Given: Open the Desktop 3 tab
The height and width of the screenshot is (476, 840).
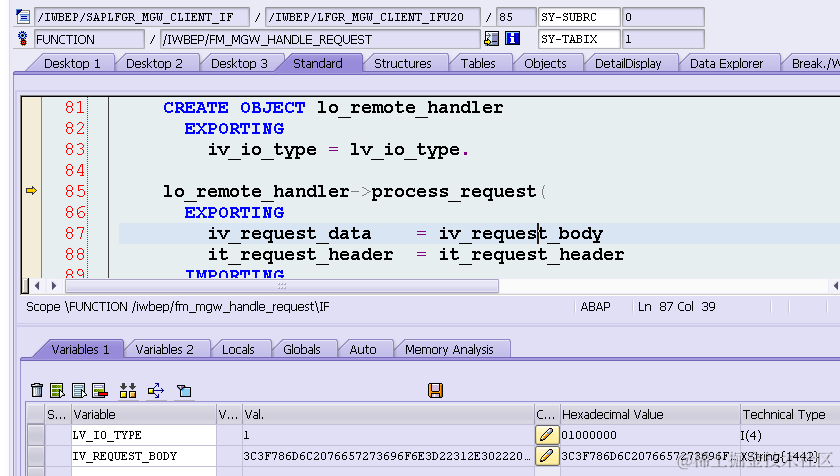Looking at the screenshot, I should click(x=239, y=63).
